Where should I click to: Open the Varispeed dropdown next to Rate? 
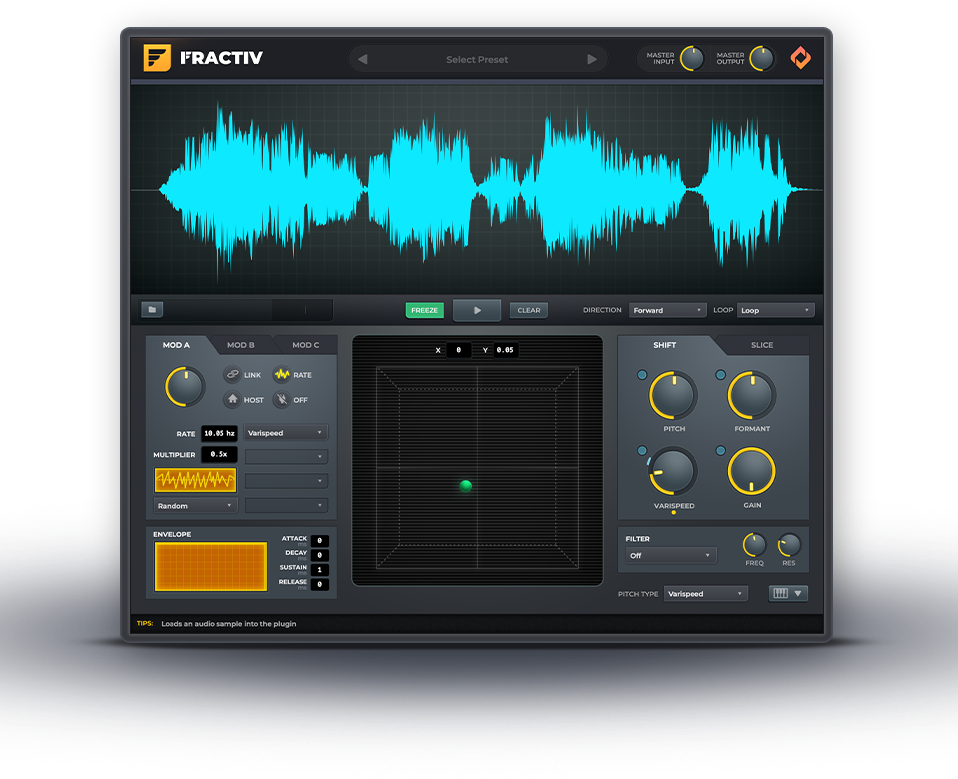tap(284, 432)
